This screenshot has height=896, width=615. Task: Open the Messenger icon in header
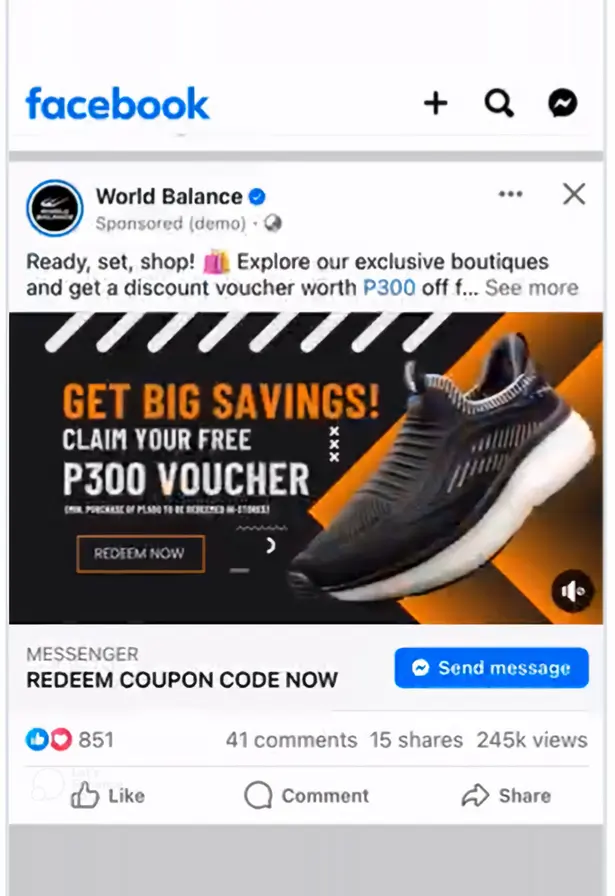point(563,103)
